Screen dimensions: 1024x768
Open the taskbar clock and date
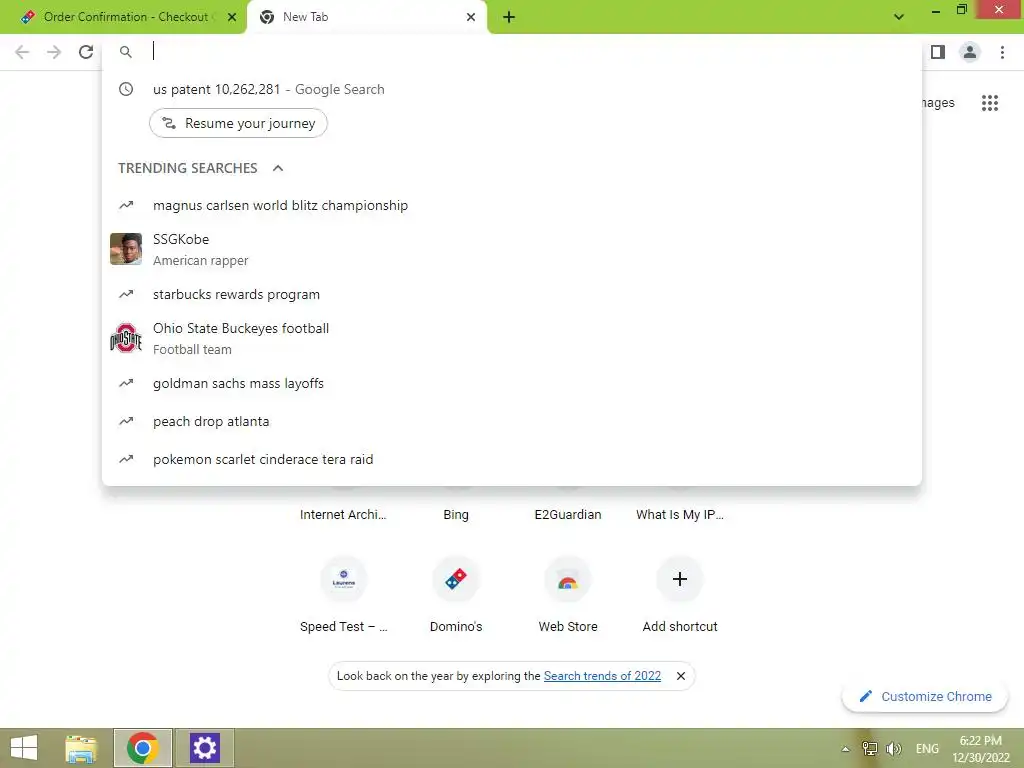tap(981, 748)
